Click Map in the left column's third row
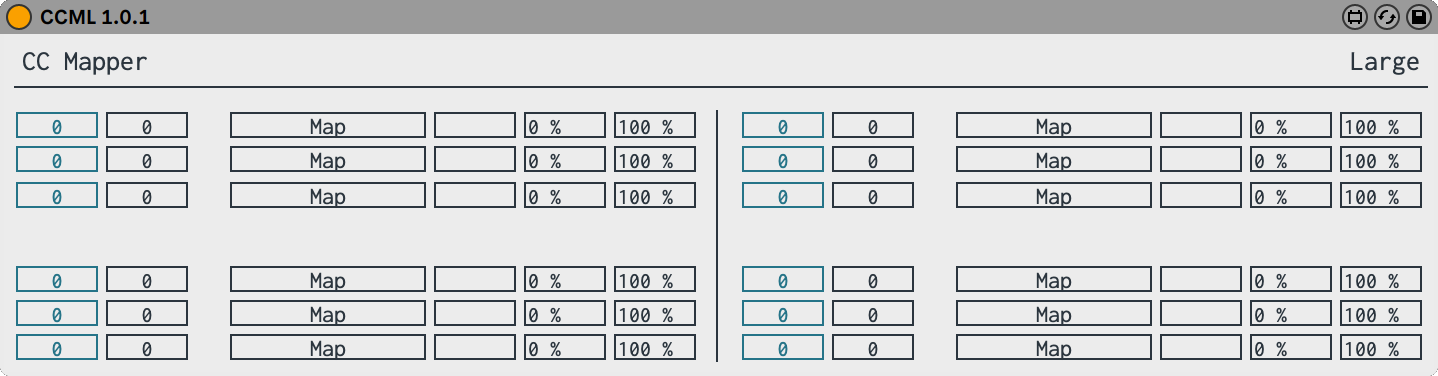Image resolution: width=1438 pixels, height=376 pixels. pyautogui.click(x=328, y=195)
